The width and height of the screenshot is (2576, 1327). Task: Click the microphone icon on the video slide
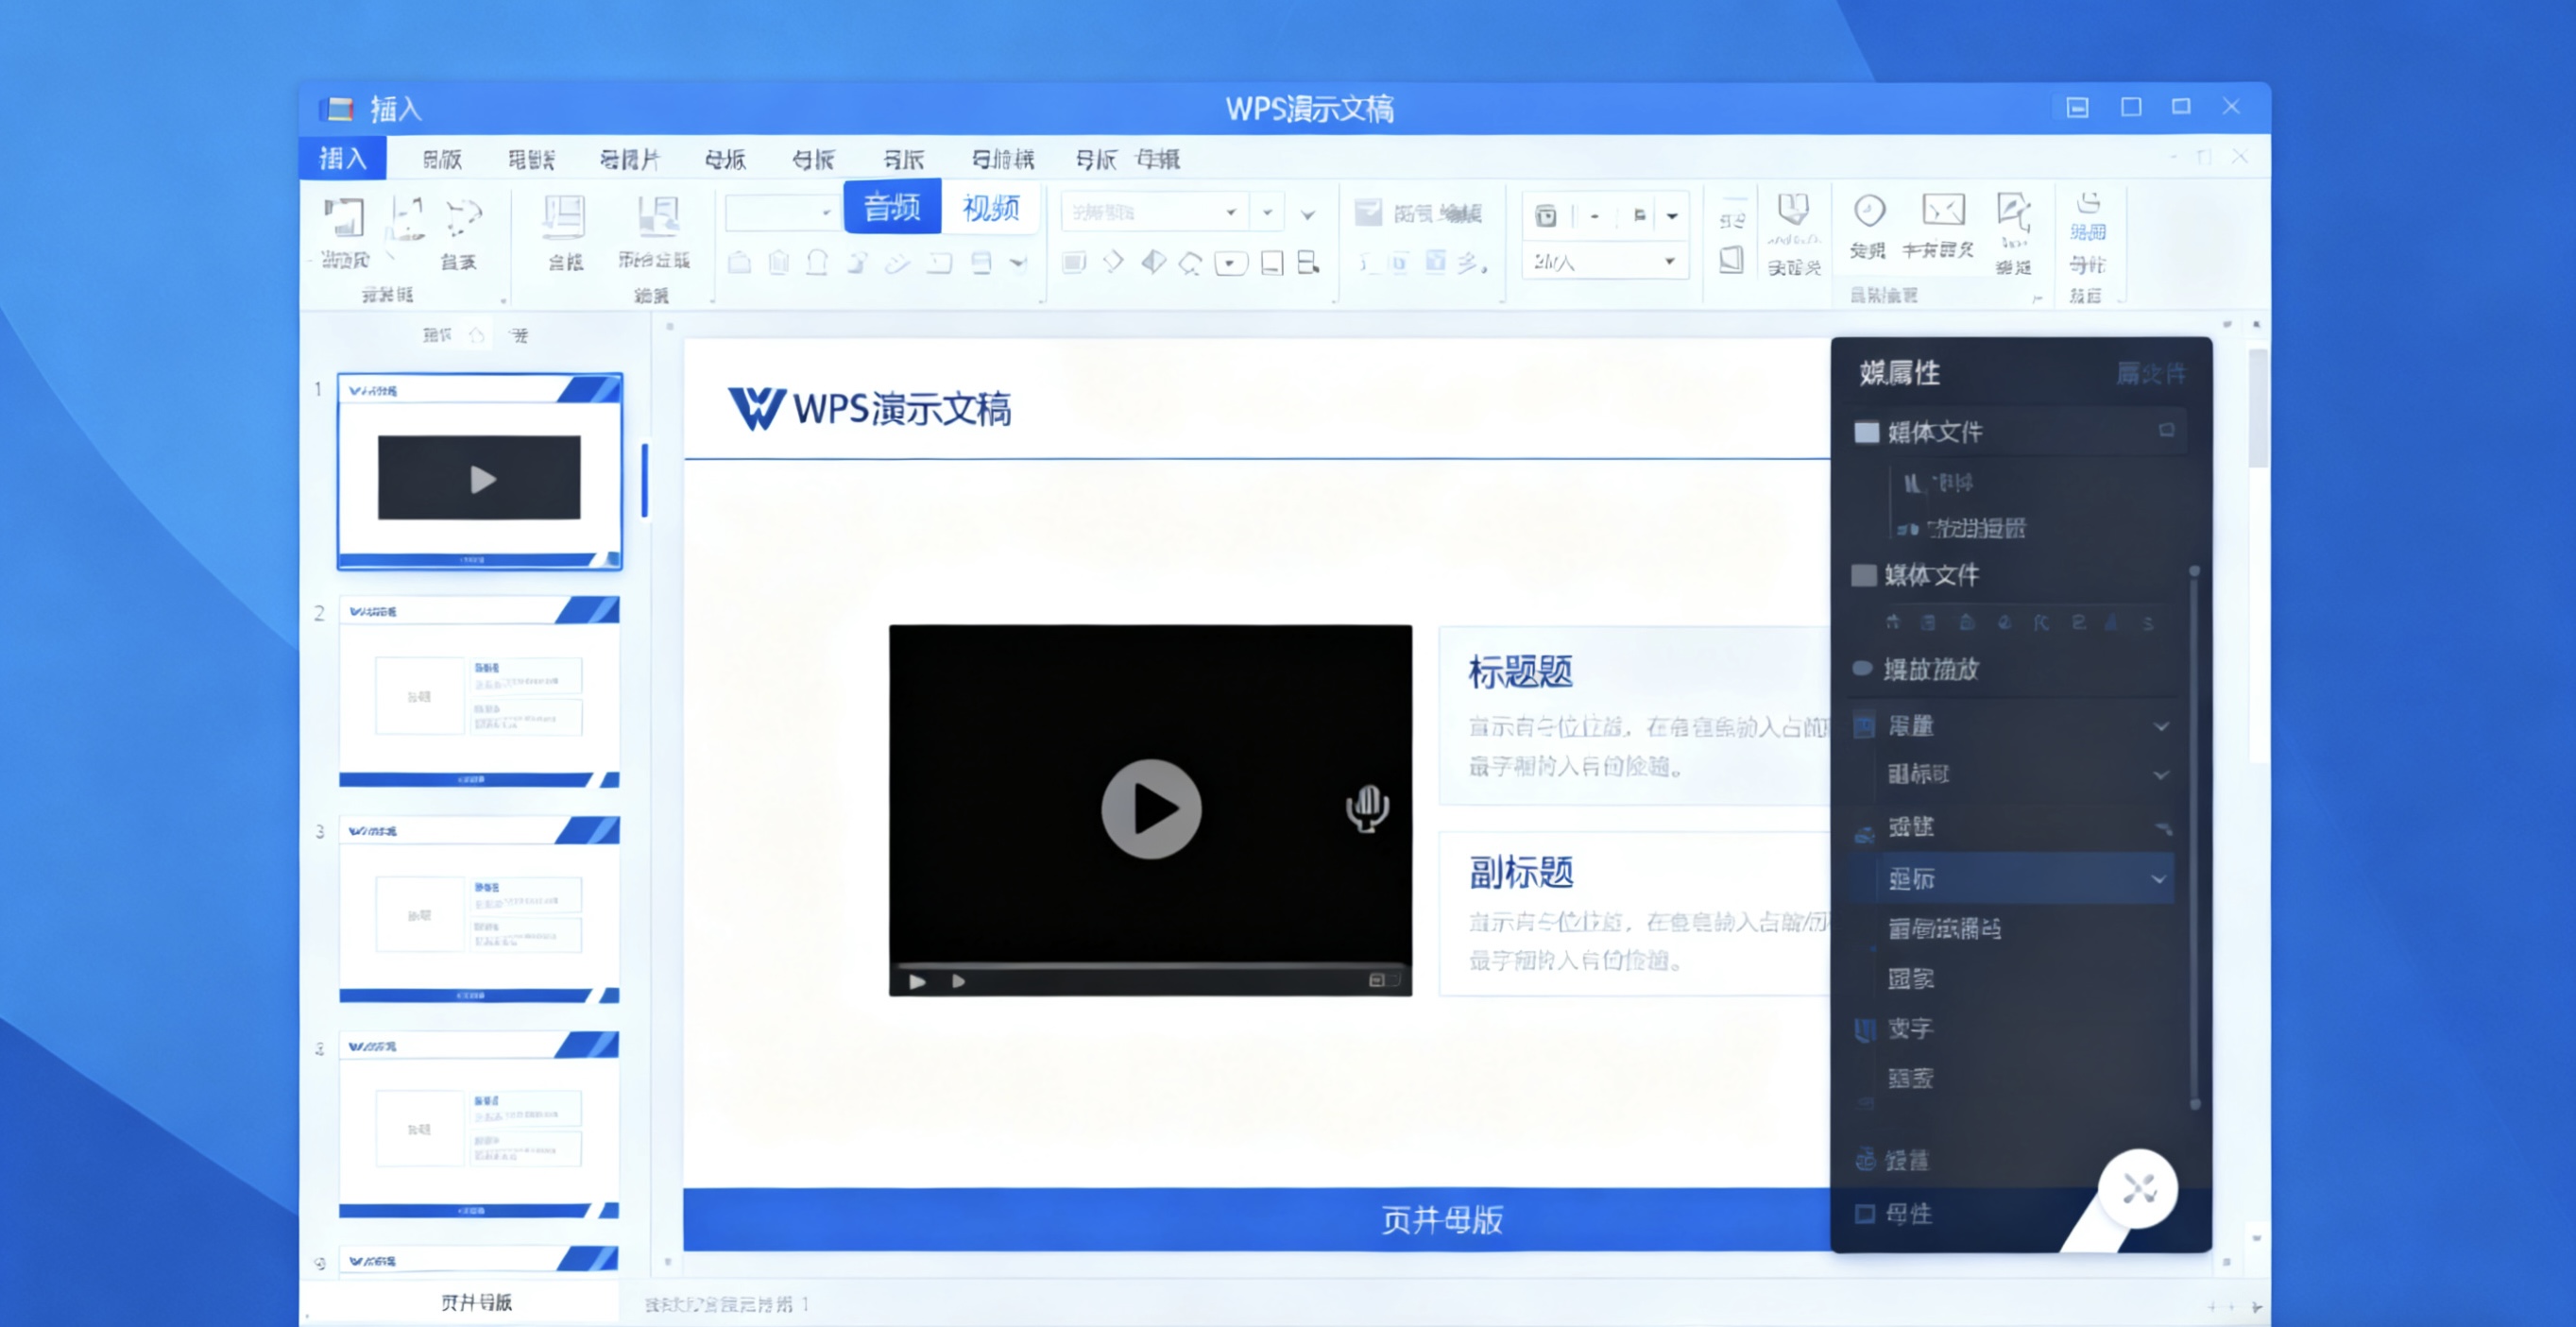coord(1366,808)
